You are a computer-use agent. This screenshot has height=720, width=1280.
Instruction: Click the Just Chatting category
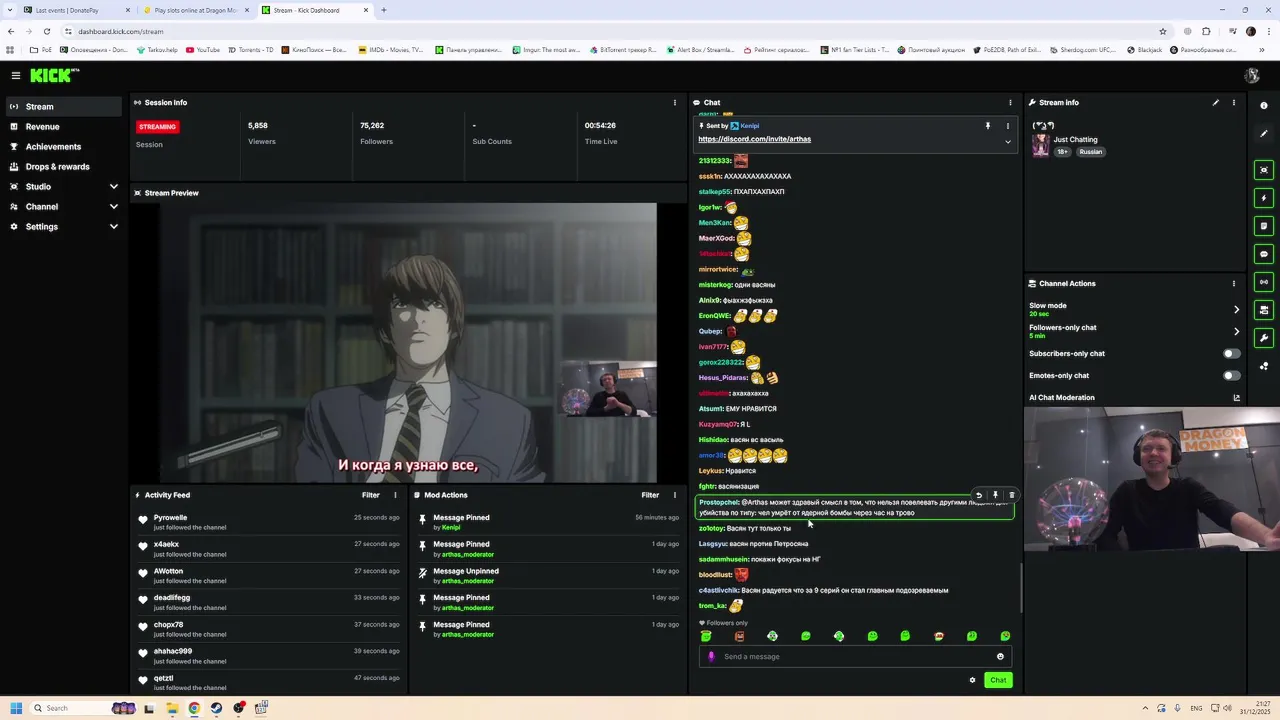click(x=1075, y=139)
